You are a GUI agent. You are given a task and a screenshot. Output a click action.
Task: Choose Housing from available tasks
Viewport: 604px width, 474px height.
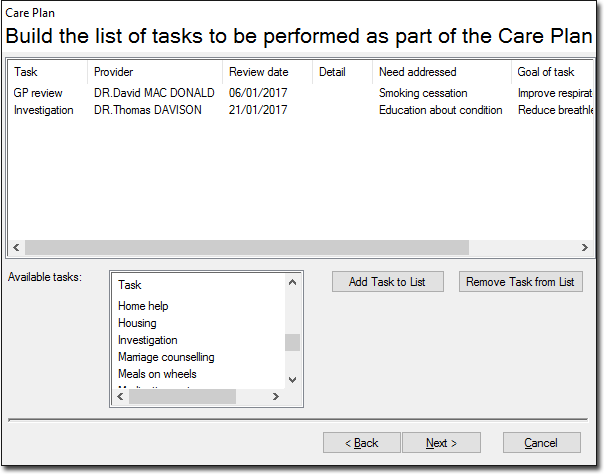click(x=137, y=323)
